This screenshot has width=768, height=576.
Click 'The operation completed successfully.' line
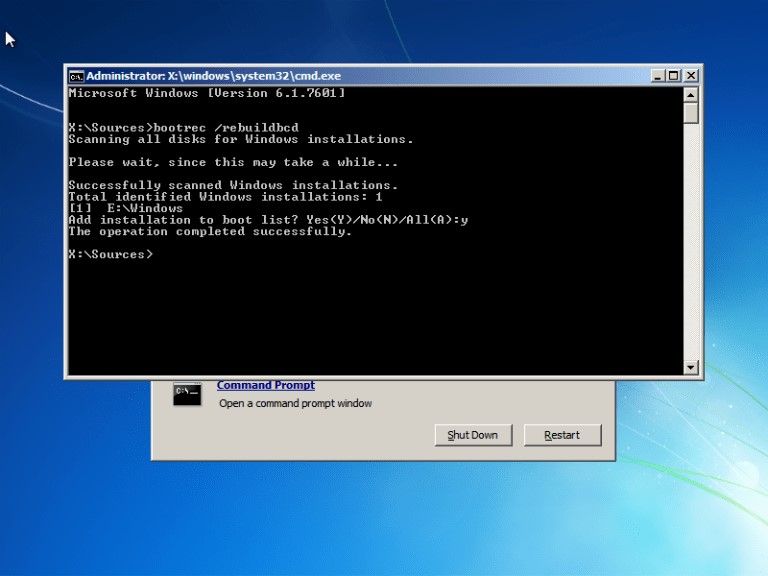tap(210, 231)
